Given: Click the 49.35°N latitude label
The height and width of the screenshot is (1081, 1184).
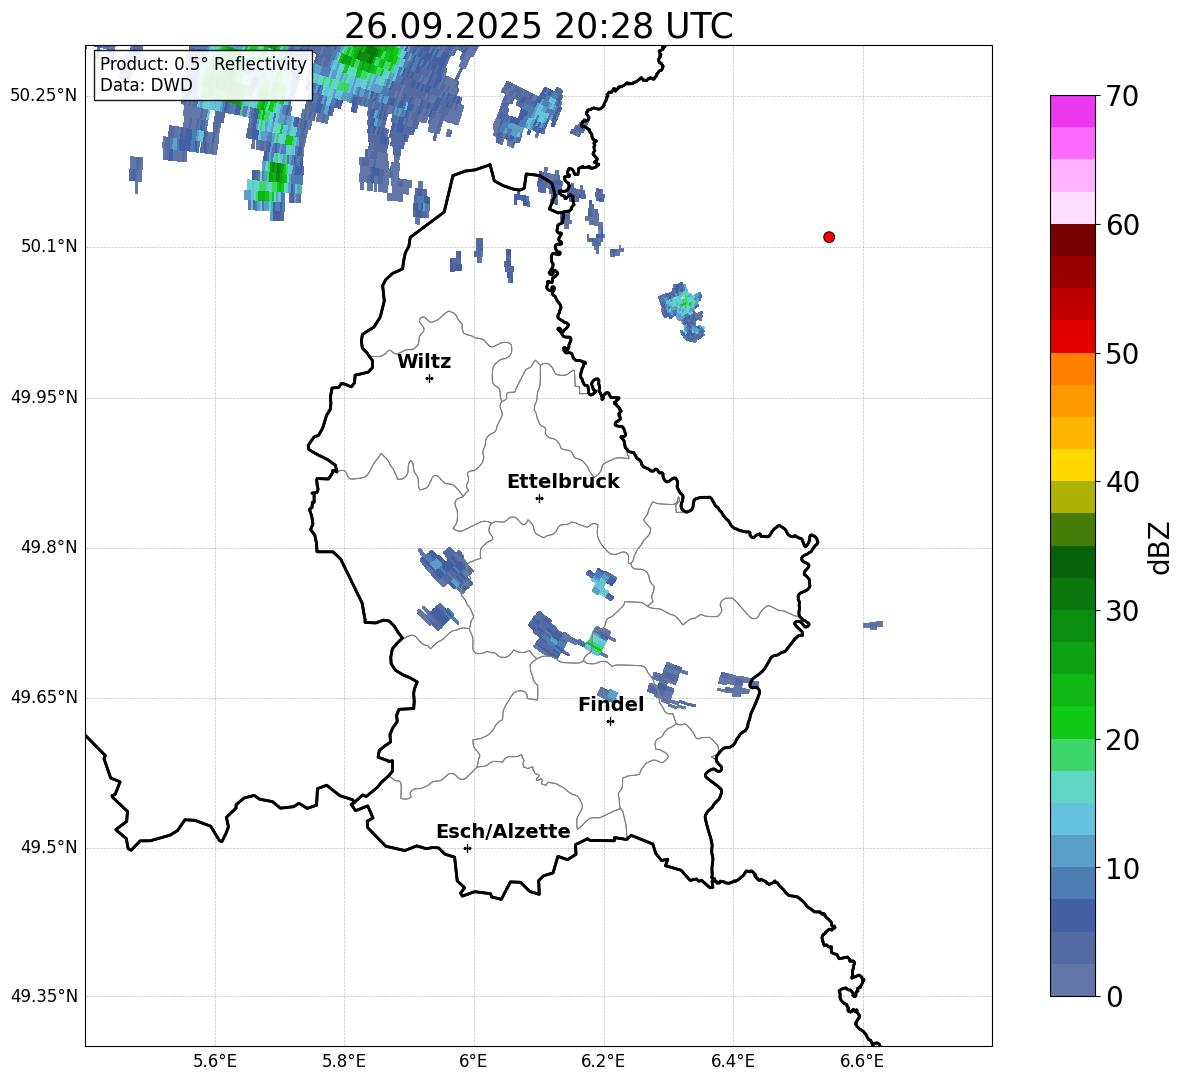Looking at the screenshot, I should tap(44, 996).
